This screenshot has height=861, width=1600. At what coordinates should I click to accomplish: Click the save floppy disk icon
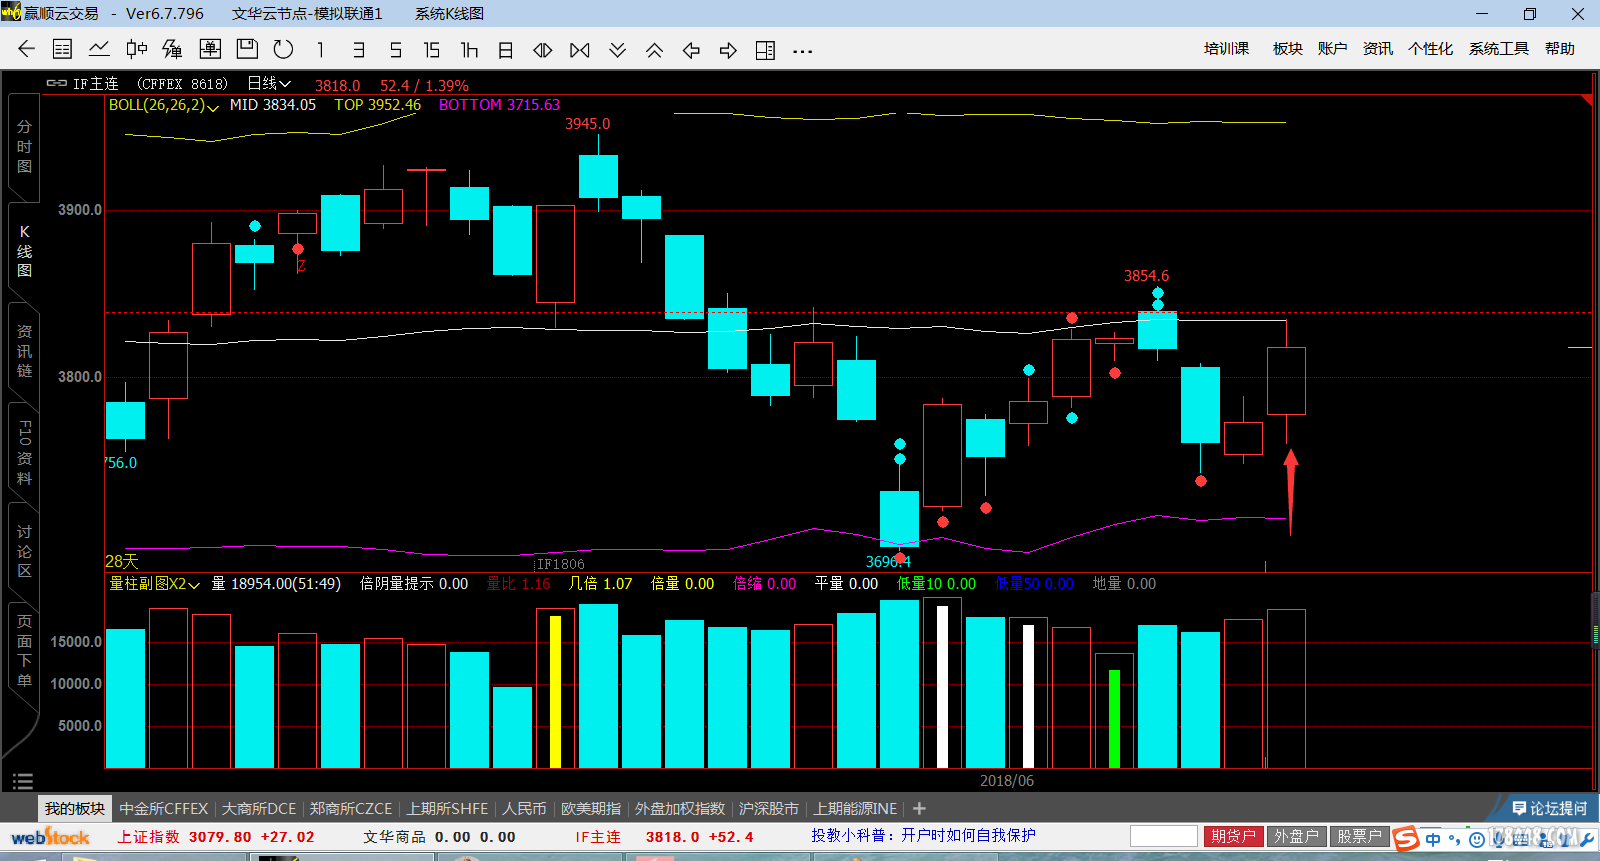[247, 49]
